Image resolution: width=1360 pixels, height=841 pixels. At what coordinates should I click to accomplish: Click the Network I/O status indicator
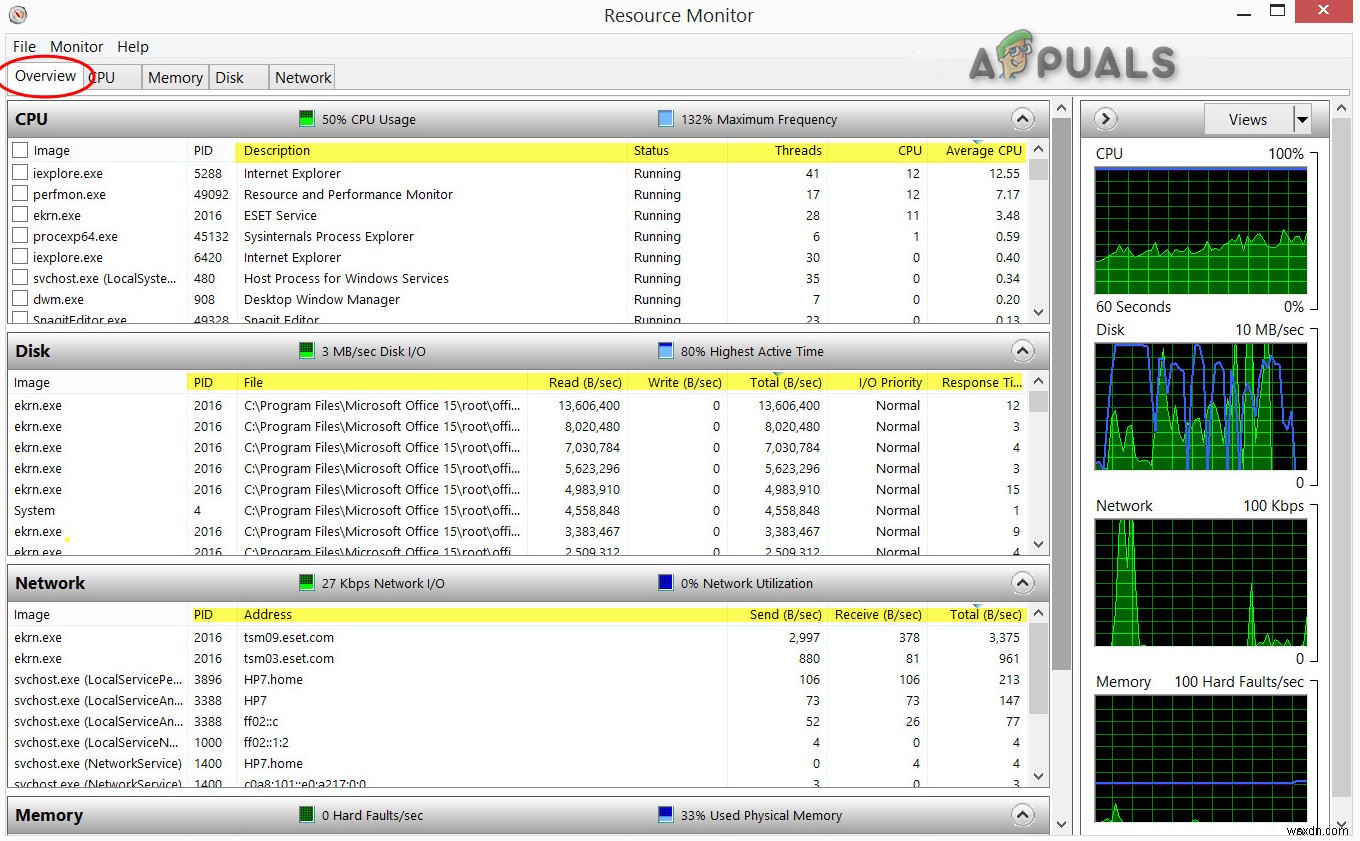[306, 583]
